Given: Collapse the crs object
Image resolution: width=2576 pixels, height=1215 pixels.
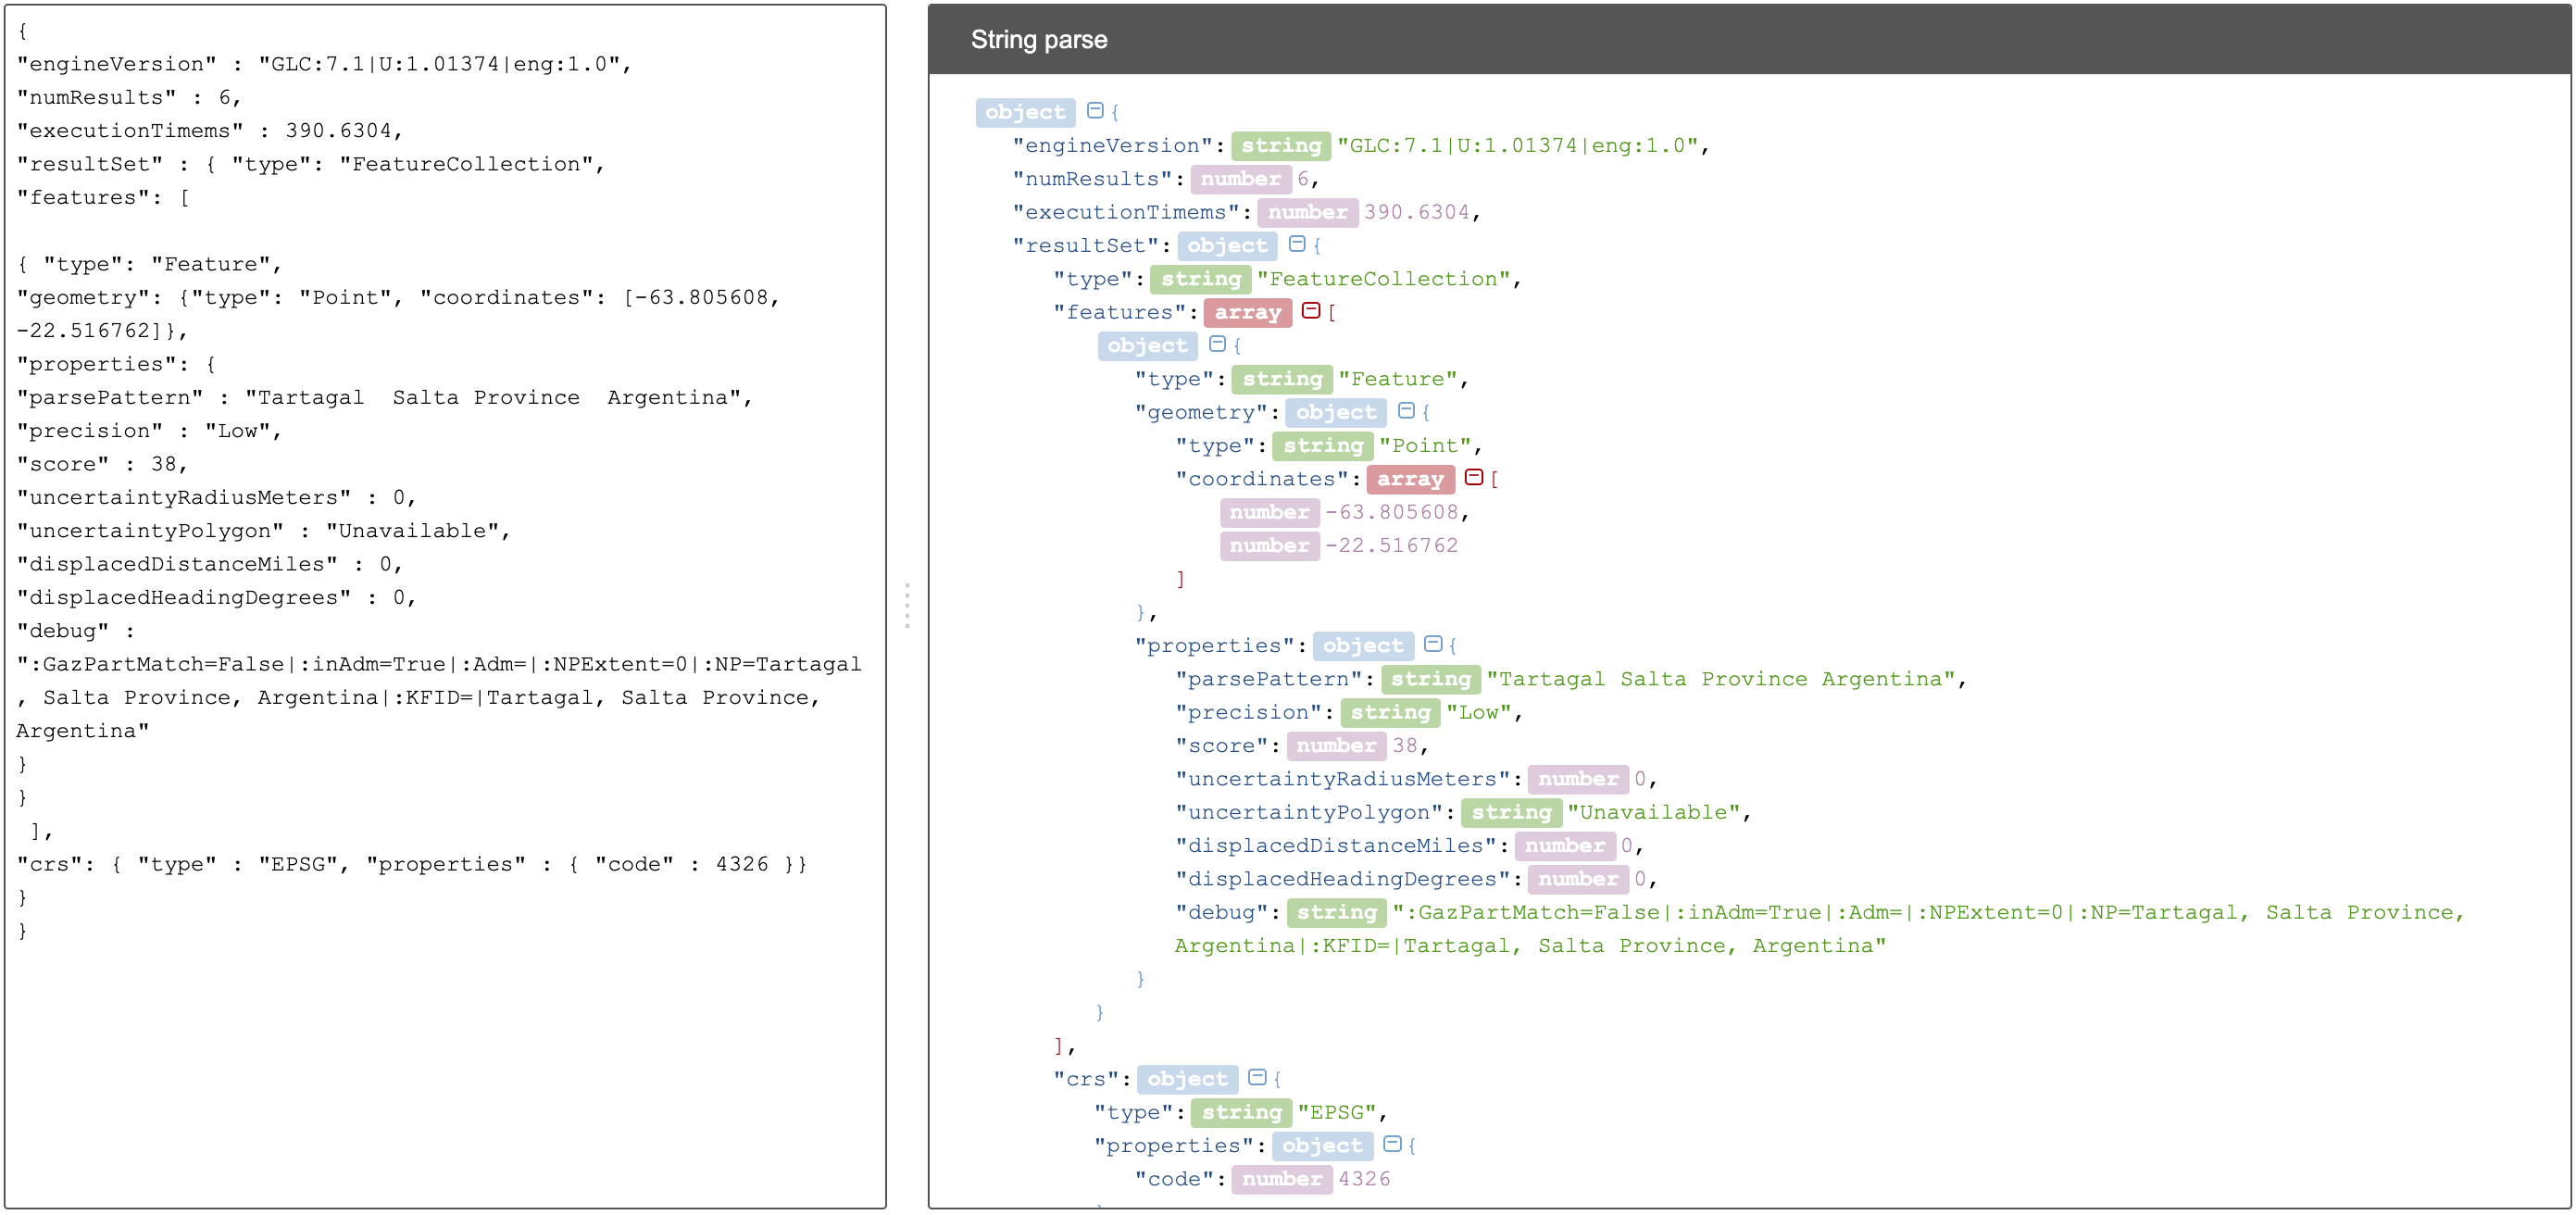Looking at the screenshot, I should [x=1258, y=1078].
